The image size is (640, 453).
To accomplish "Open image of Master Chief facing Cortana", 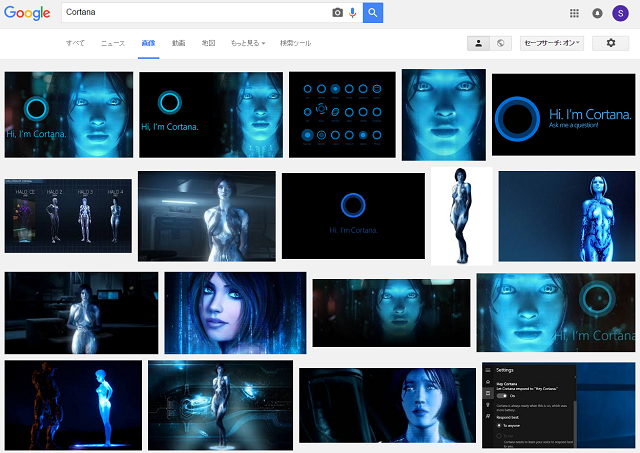I will (x=73, y=405).
